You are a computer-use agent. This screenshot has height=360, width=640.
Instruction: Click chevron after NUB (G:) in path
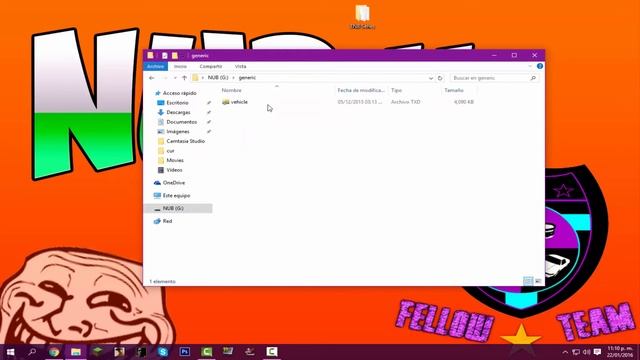coord(233,78)
